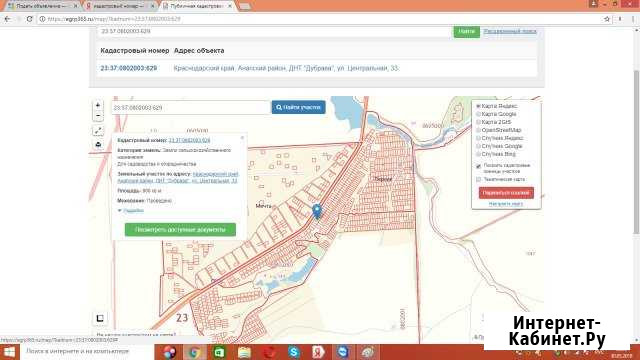Viewport: 640px width, 360px height.
Task: Click the square icon at map bottom-left
Action: click(x=100, y=318)
